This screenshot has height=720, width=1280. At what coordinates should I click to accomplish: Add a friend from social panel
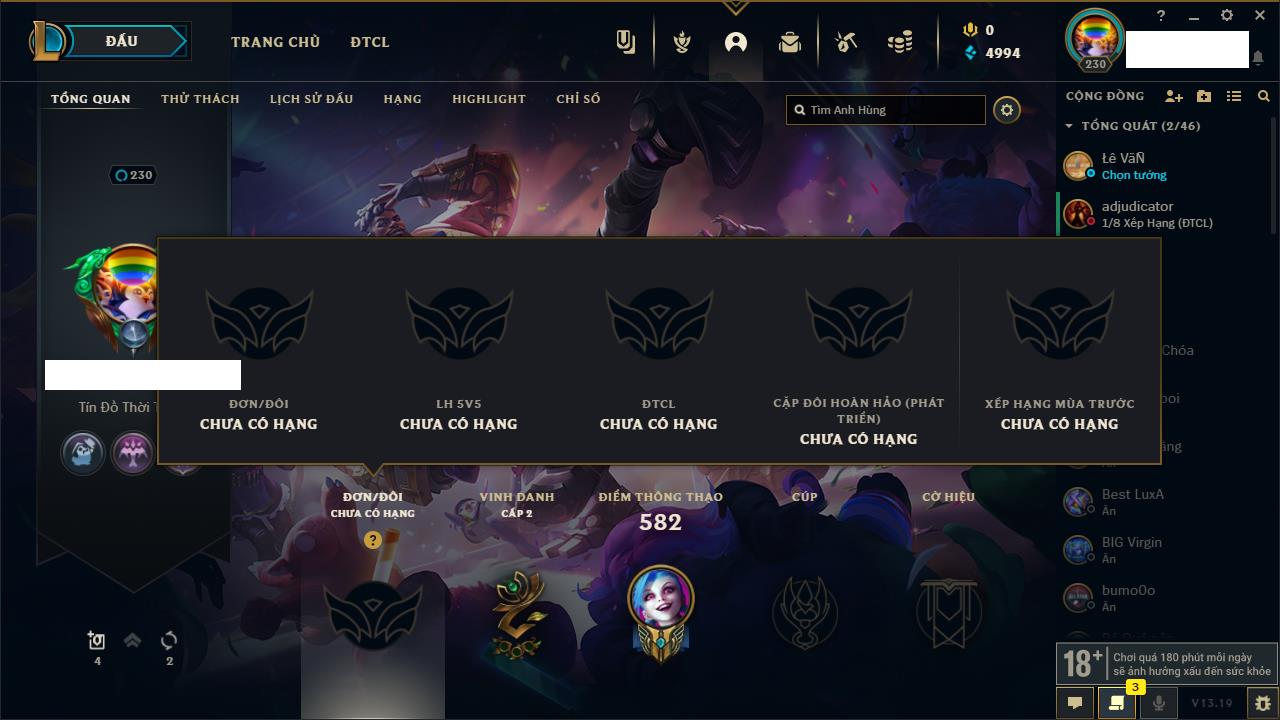pyautogui.click(x=1174, y=96)
